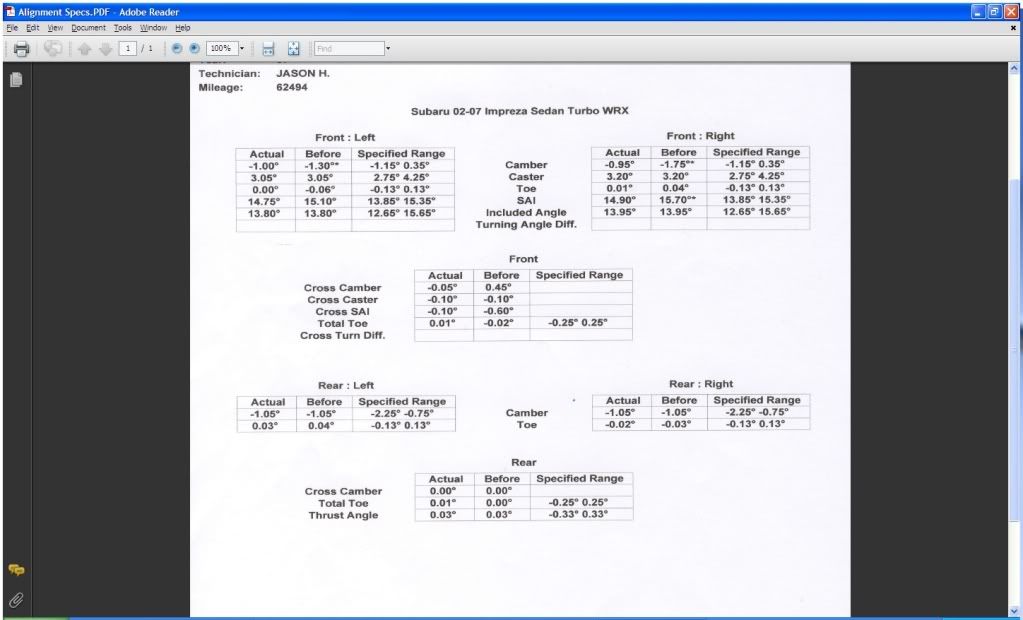Click mileage value '62494'
The height and width of the screenshot is (620, 1023).
pyautogui.click(x=292, y=87)
